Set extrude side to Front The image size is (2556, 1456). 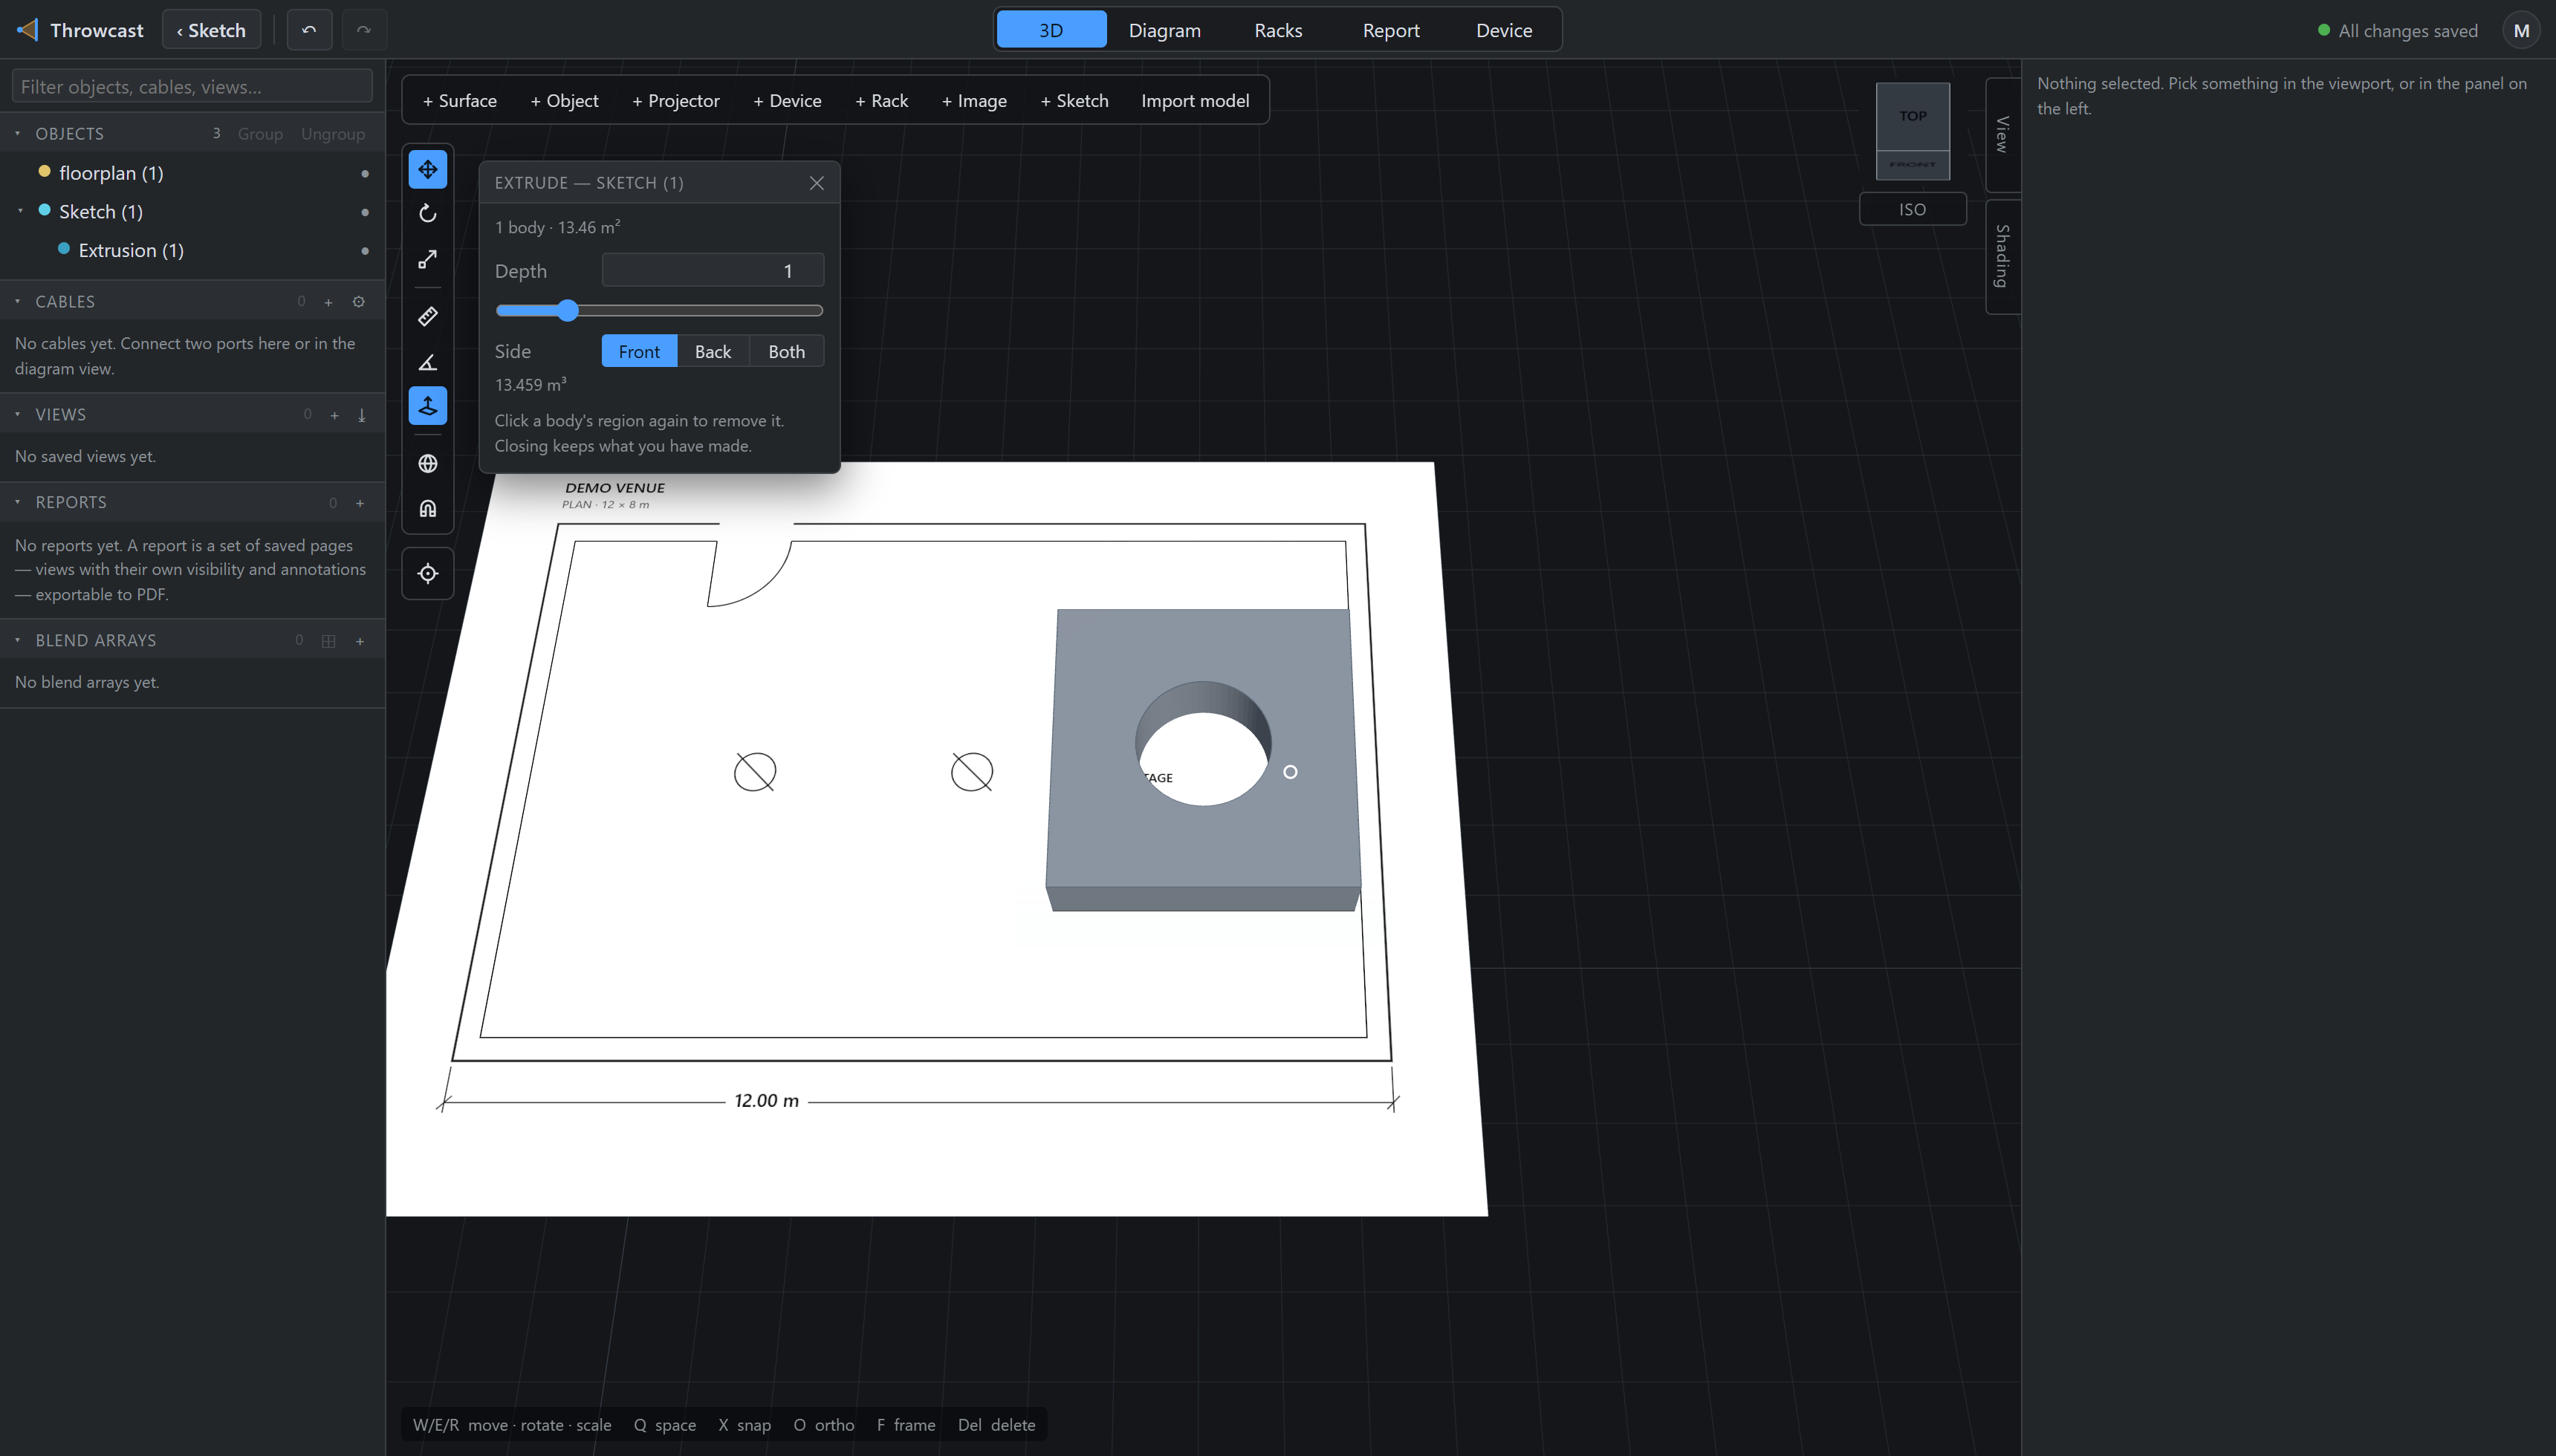click(x=639, y=351)
